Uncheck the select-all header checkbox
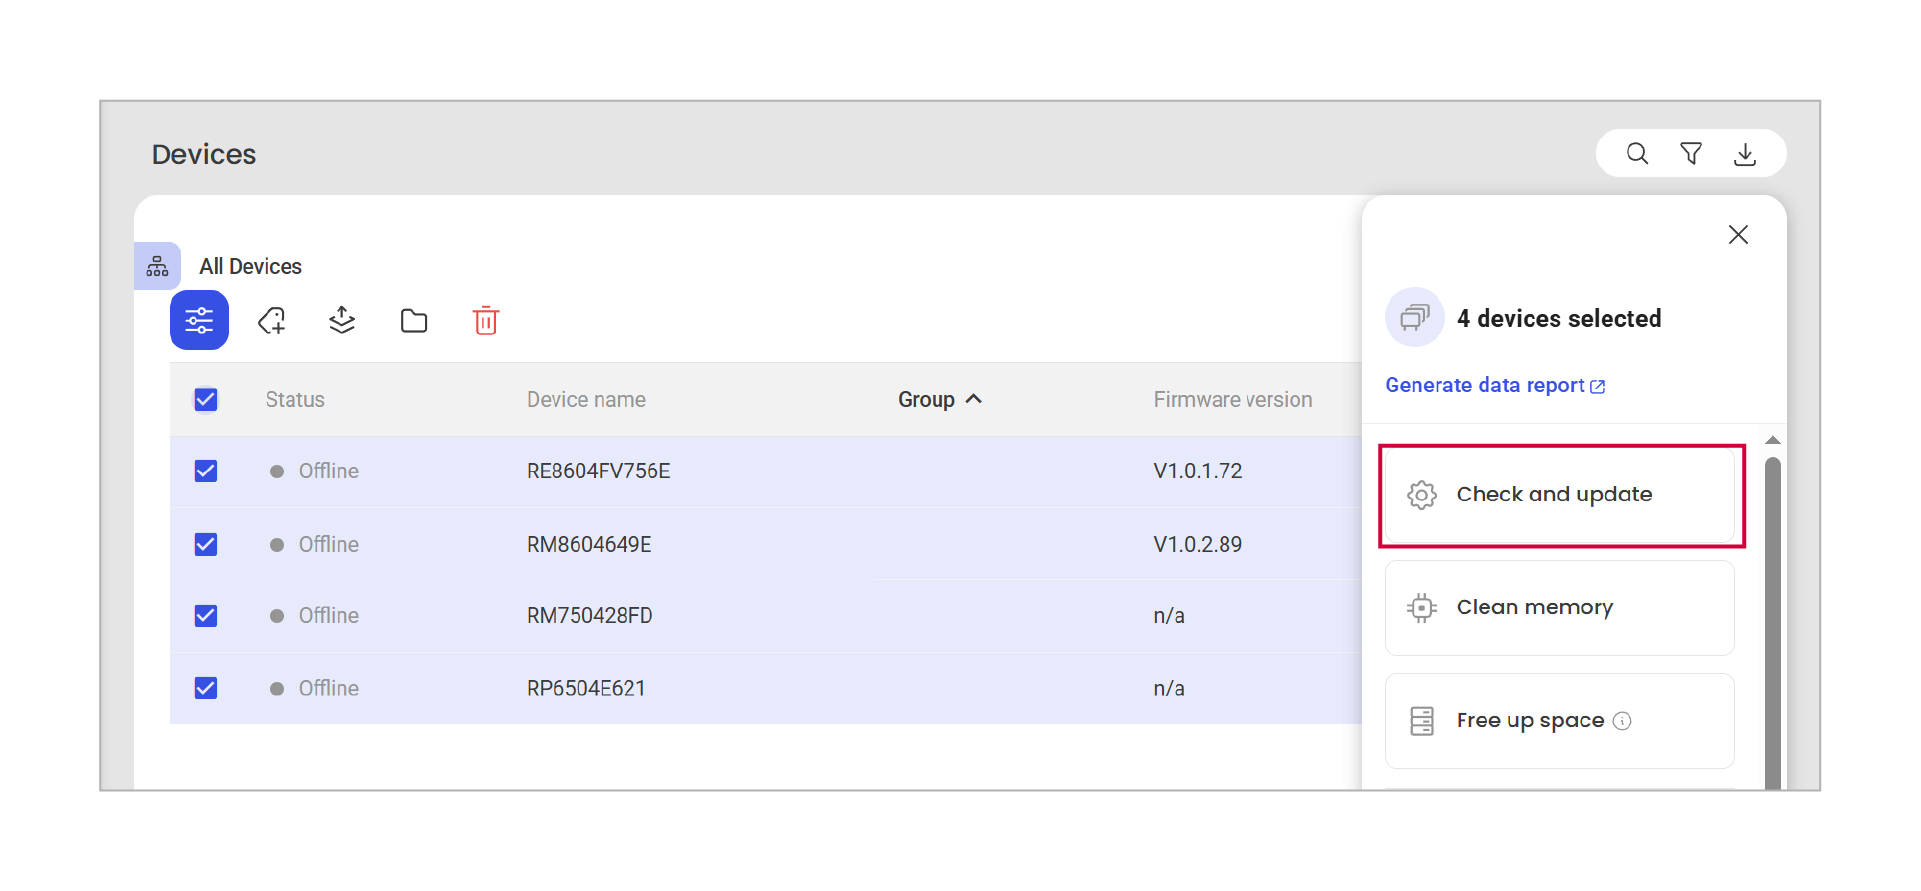 pos(206,400)
